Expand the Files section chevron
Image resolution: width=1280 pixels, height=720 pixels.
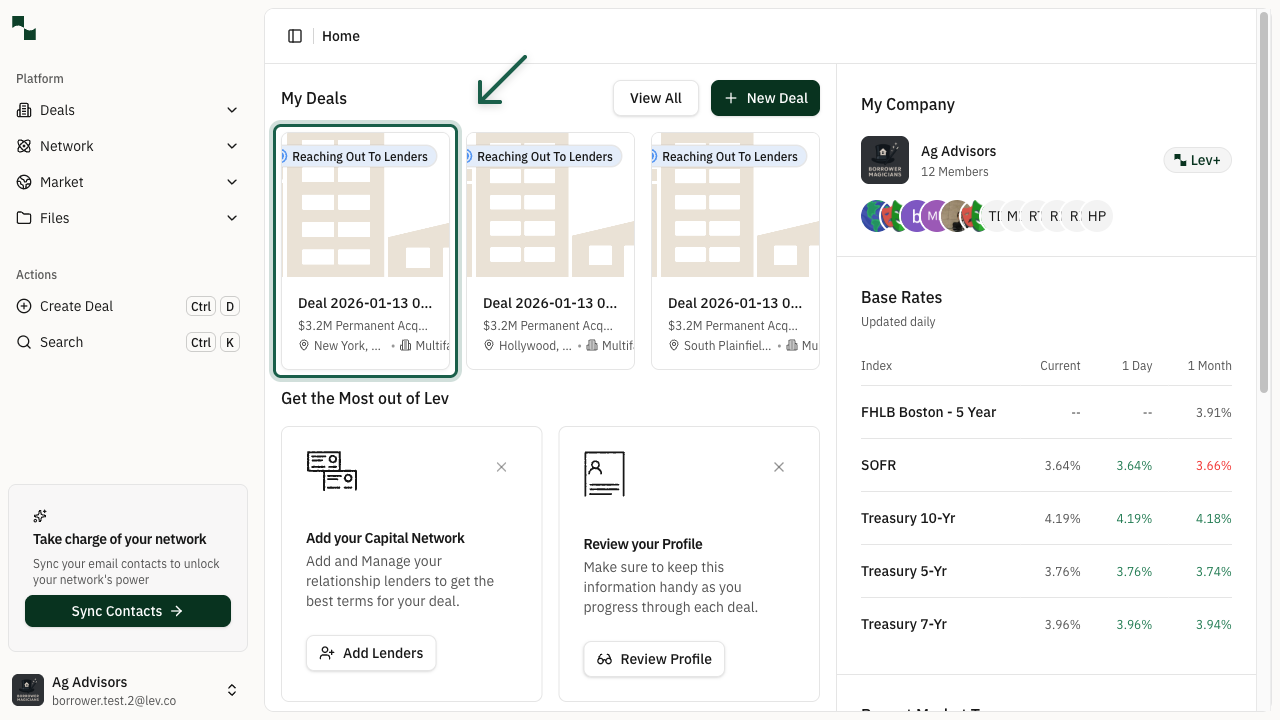232,218
